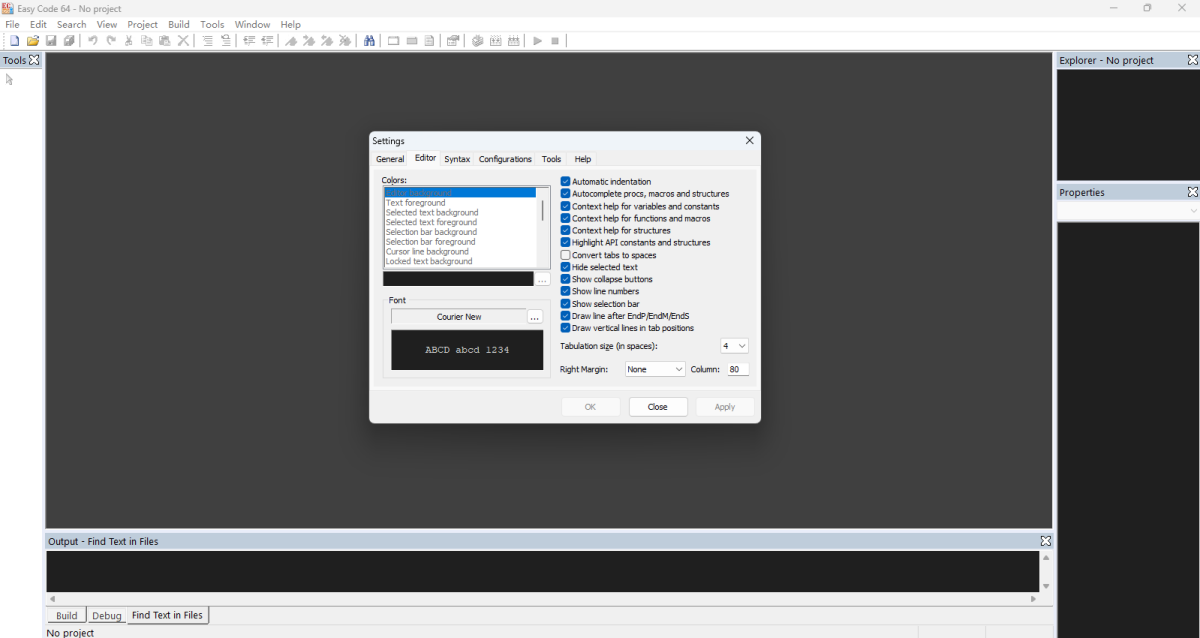
Task: Click the black editor background color swatch
Action: [458, 279]
